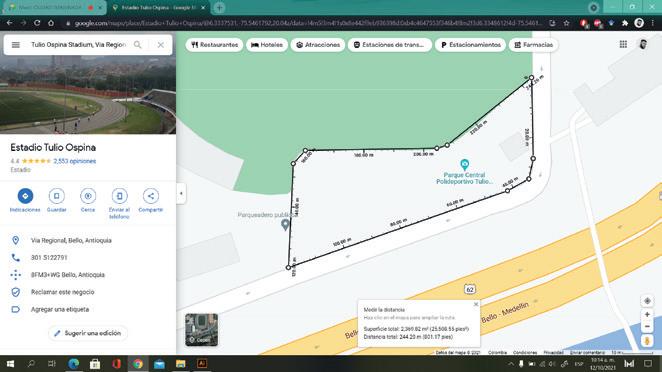Collapse the side panel arrow

[x=181, y=194]
